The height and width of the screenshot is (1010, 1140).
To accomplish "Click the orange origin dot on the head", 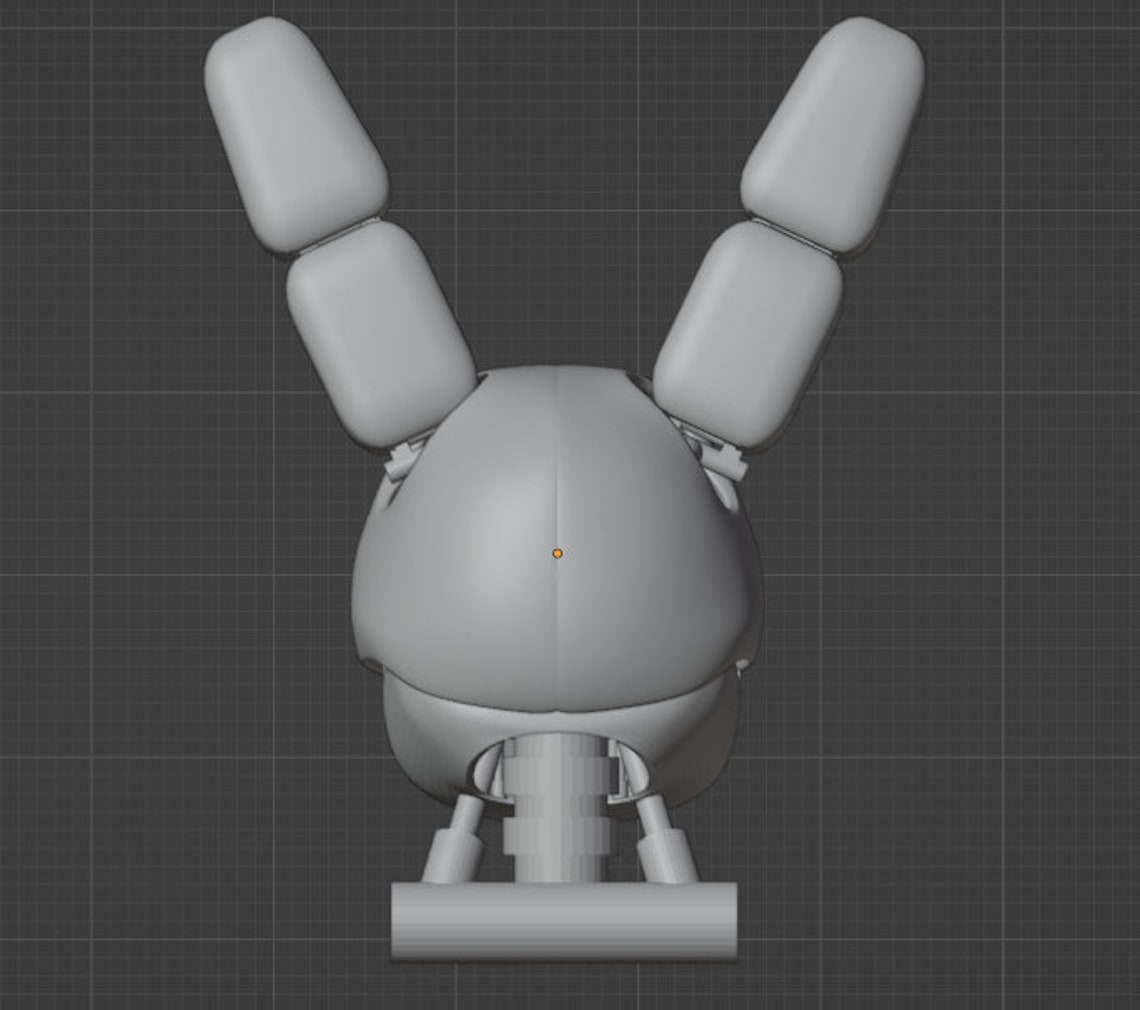I will 558,553.
